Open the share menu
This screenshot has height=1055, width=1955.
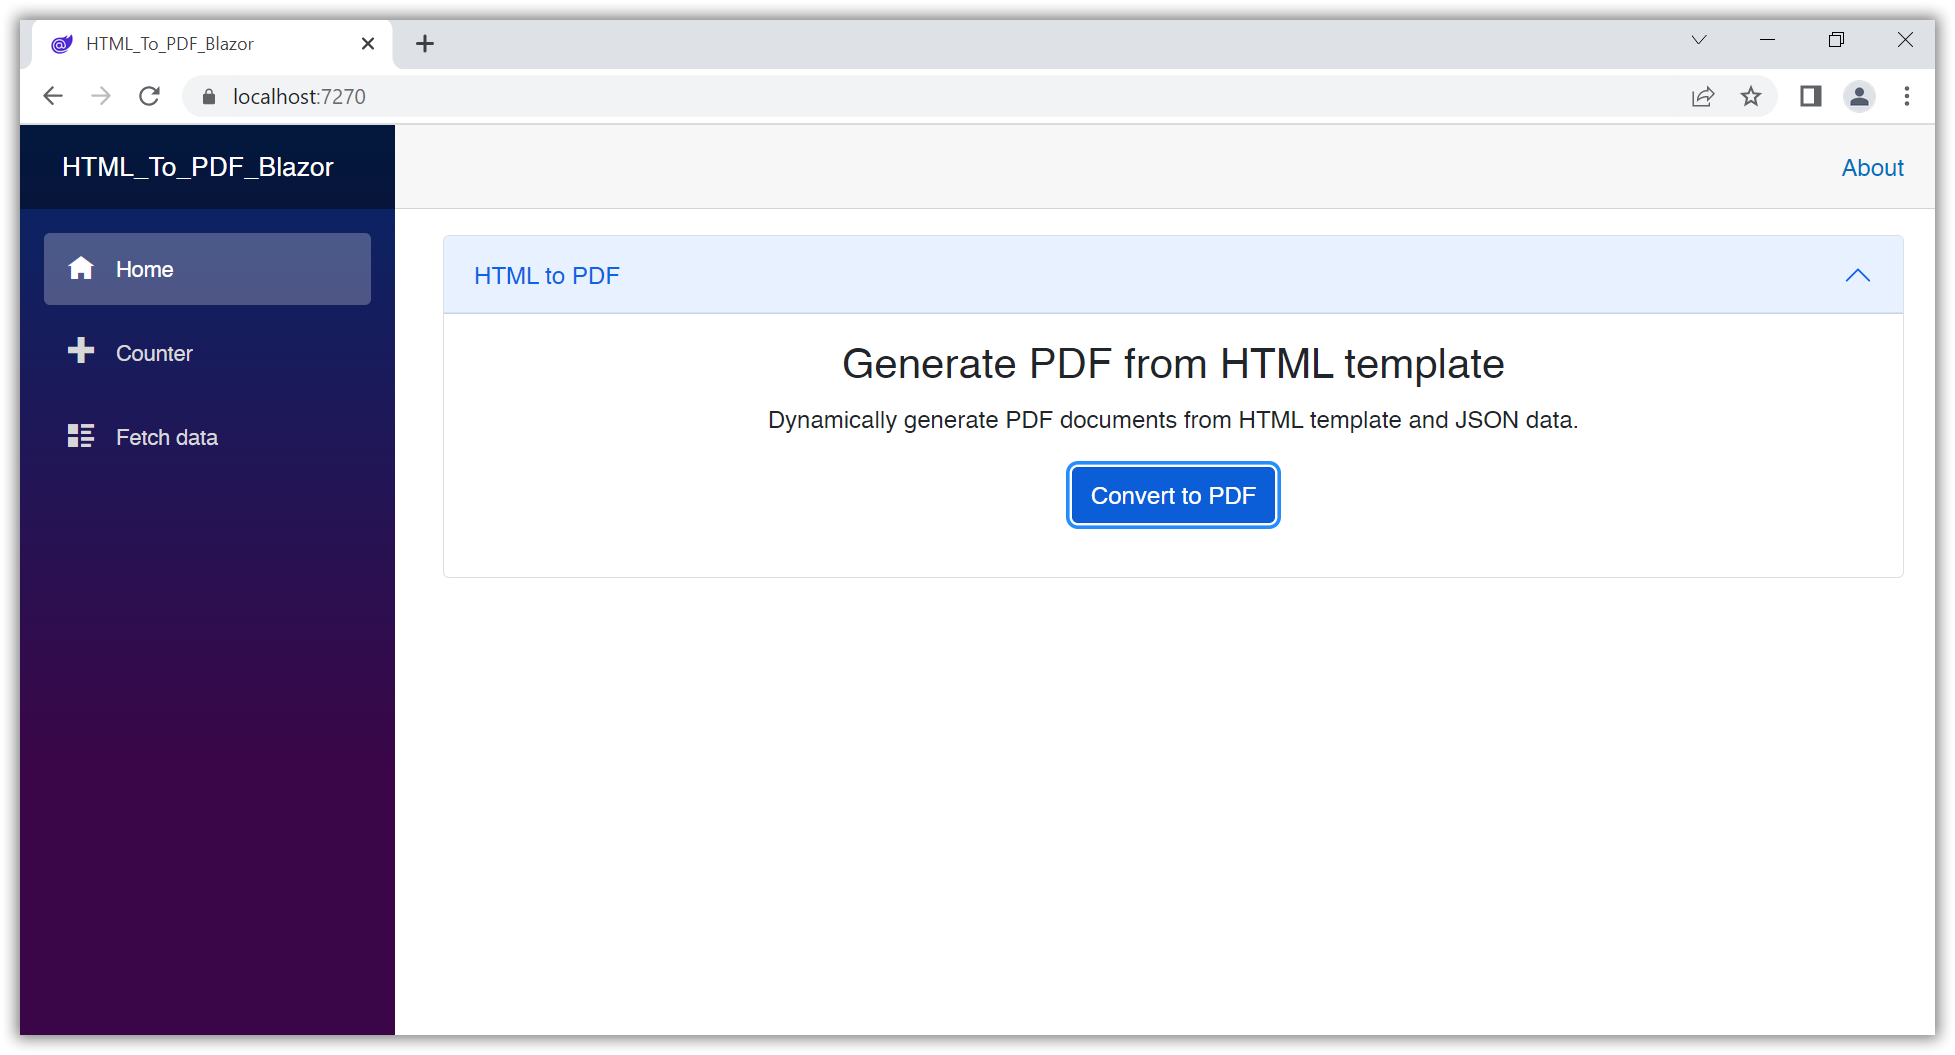tap(1703, 96)
